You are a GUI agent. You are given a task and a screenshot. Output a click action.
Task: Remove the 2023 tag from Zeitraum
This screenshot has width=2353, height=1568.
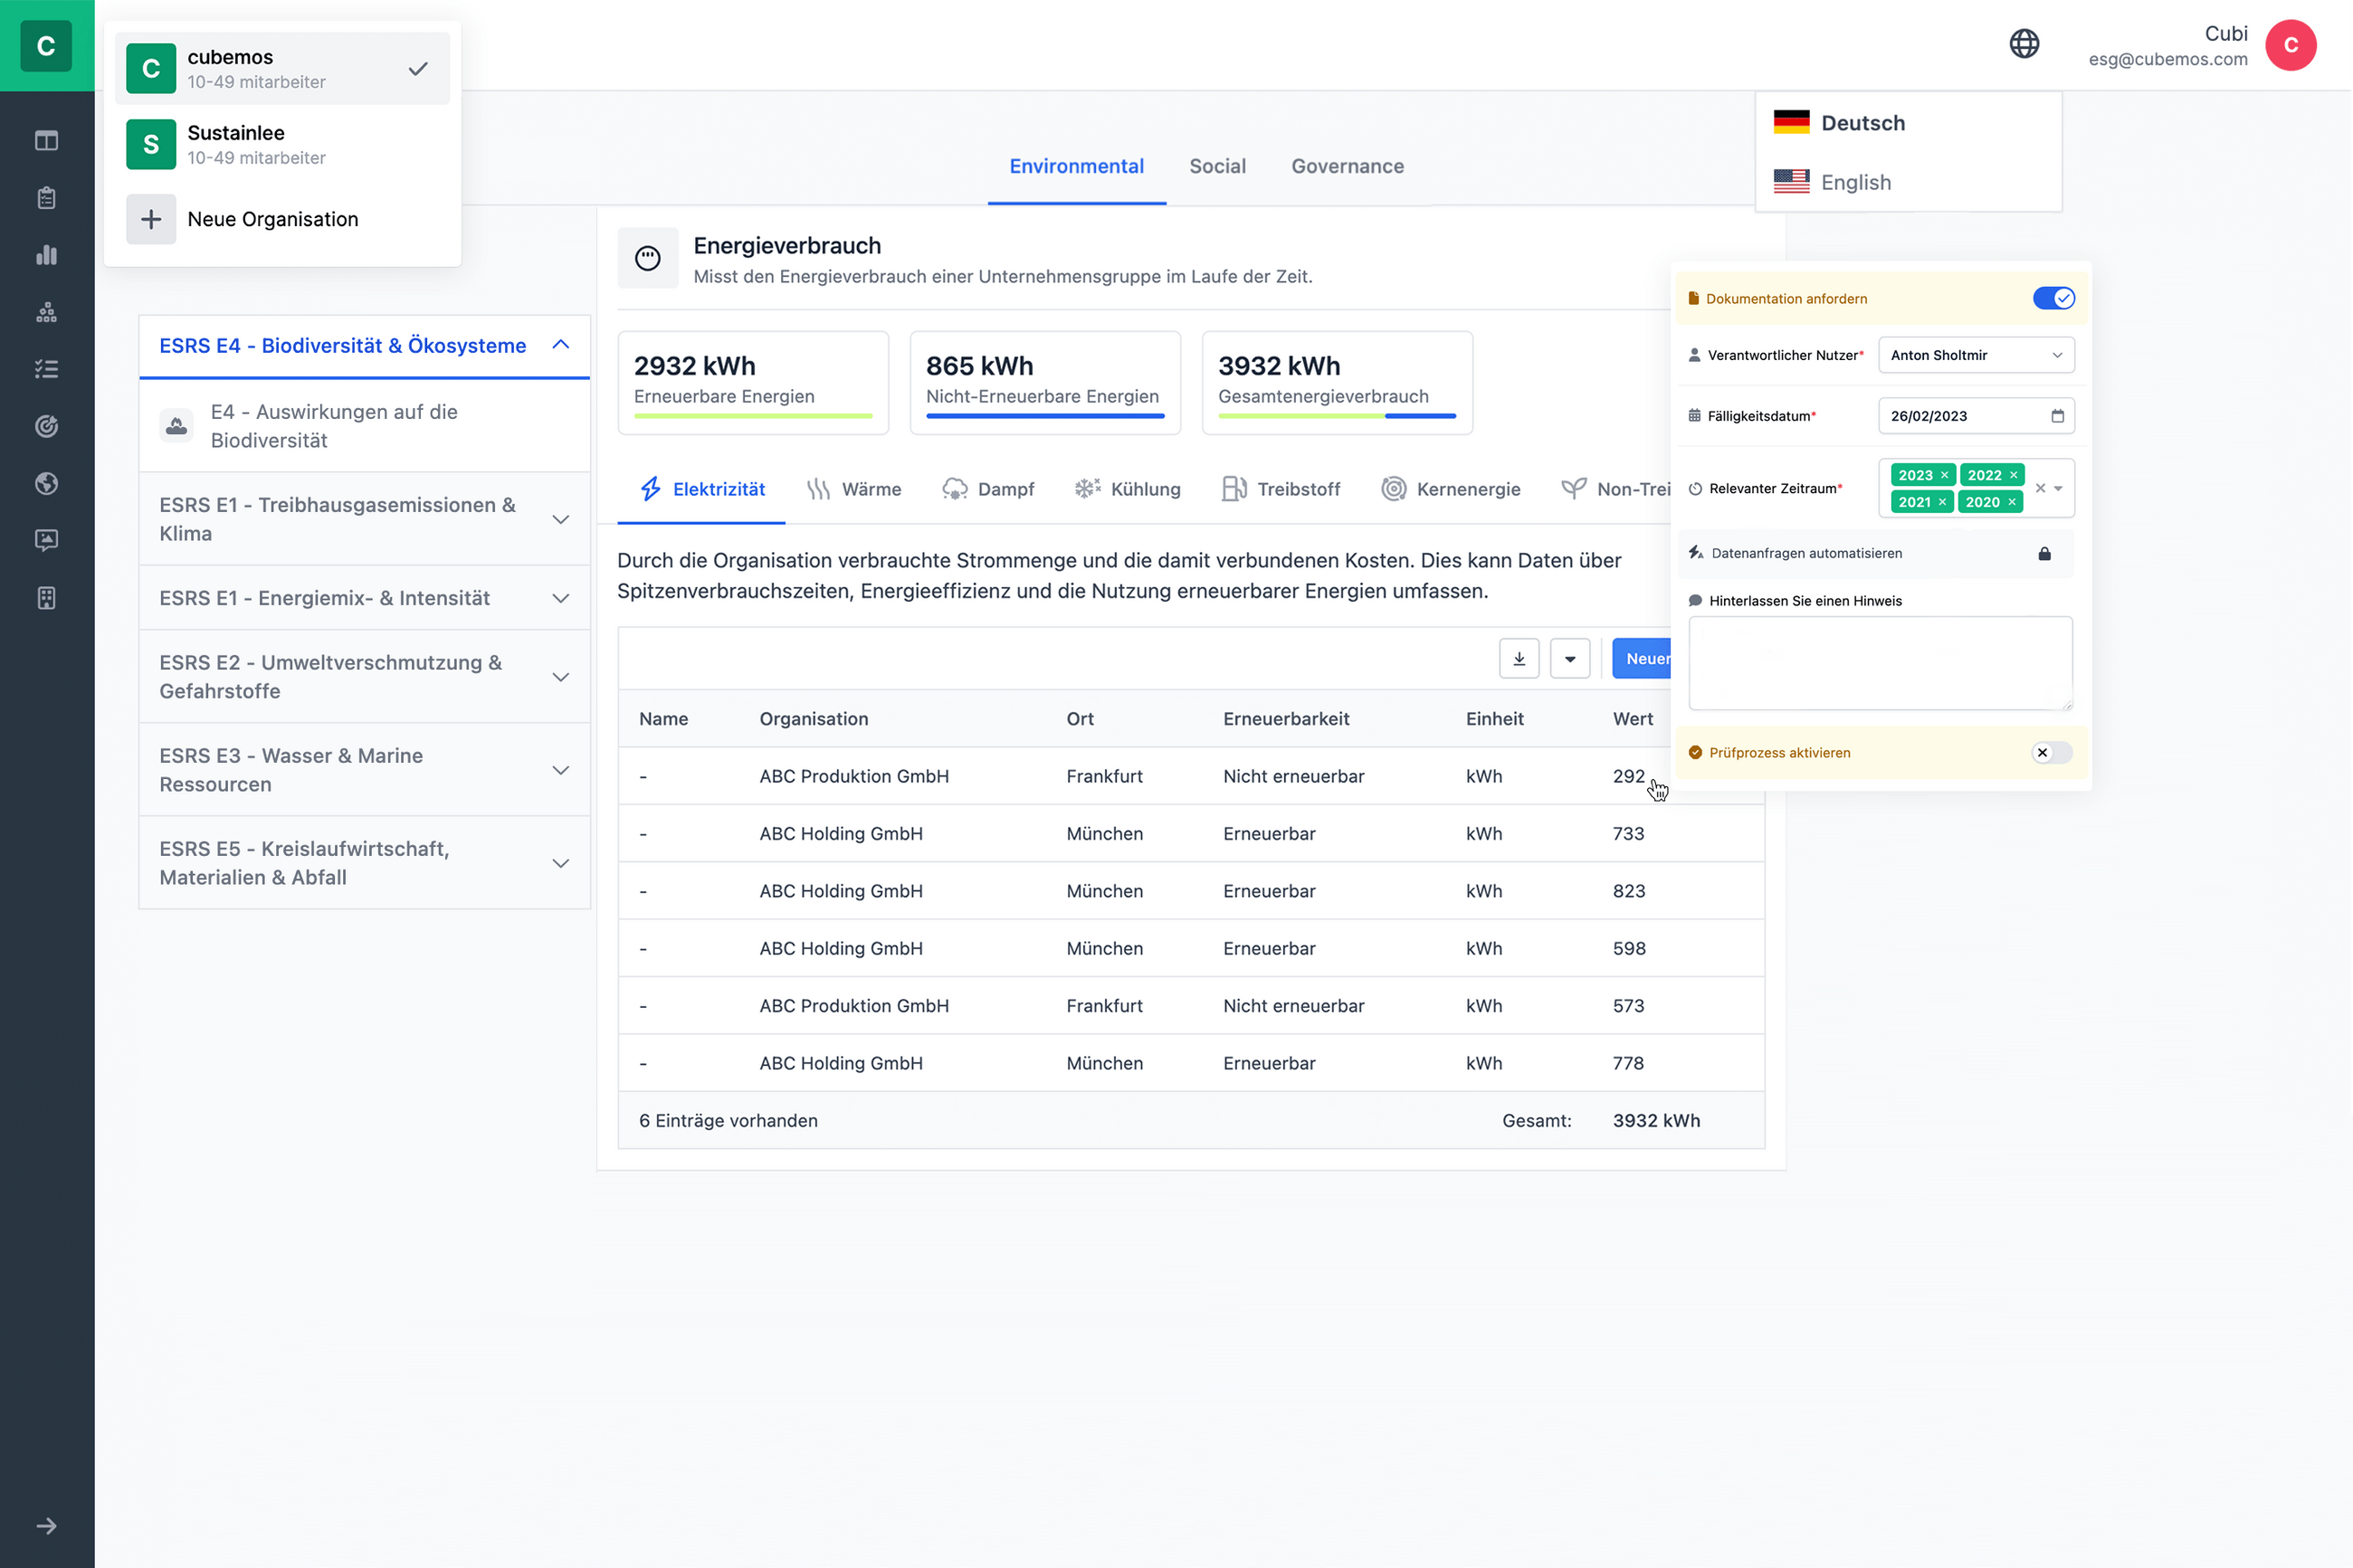[x=1944, y=475]
